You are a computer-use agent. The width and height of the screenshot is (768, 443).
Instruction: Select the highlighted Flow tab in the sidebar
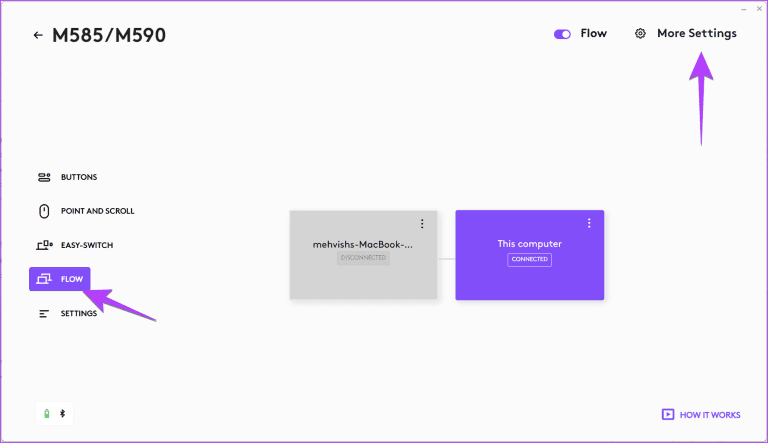pos(60,279)
